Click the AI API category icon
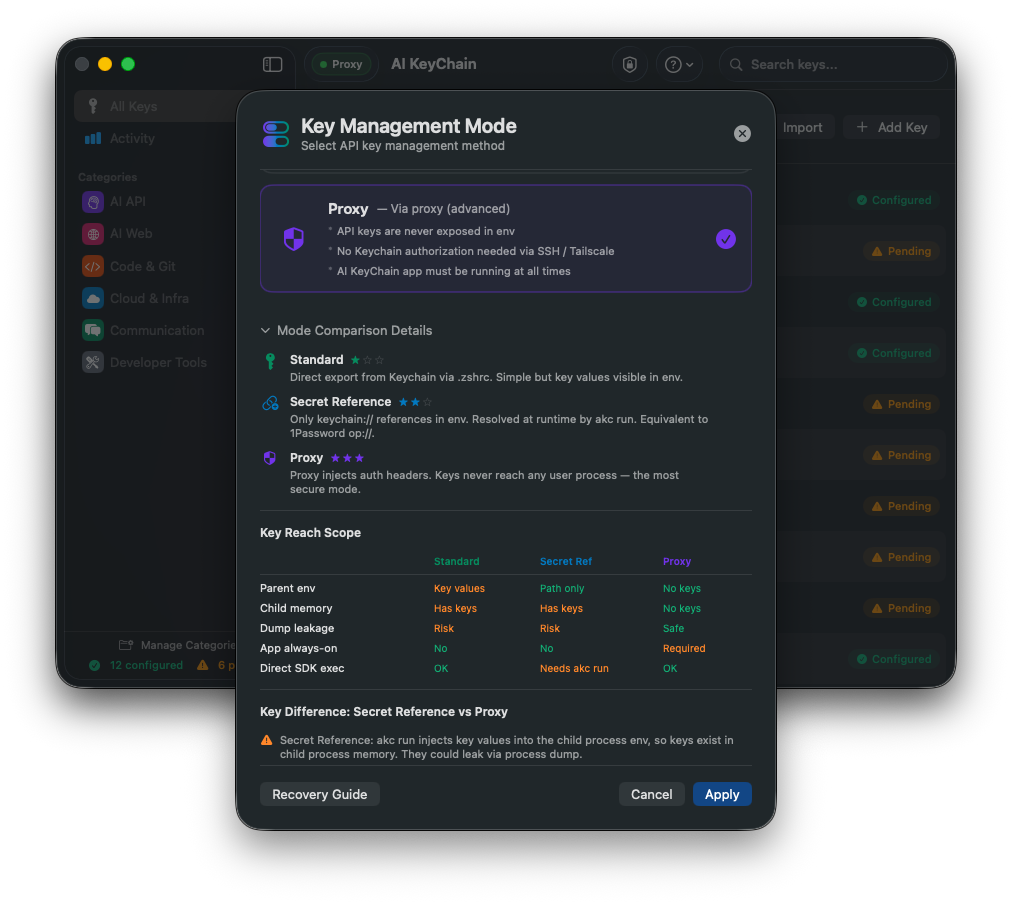 click(x=93, y=202)
